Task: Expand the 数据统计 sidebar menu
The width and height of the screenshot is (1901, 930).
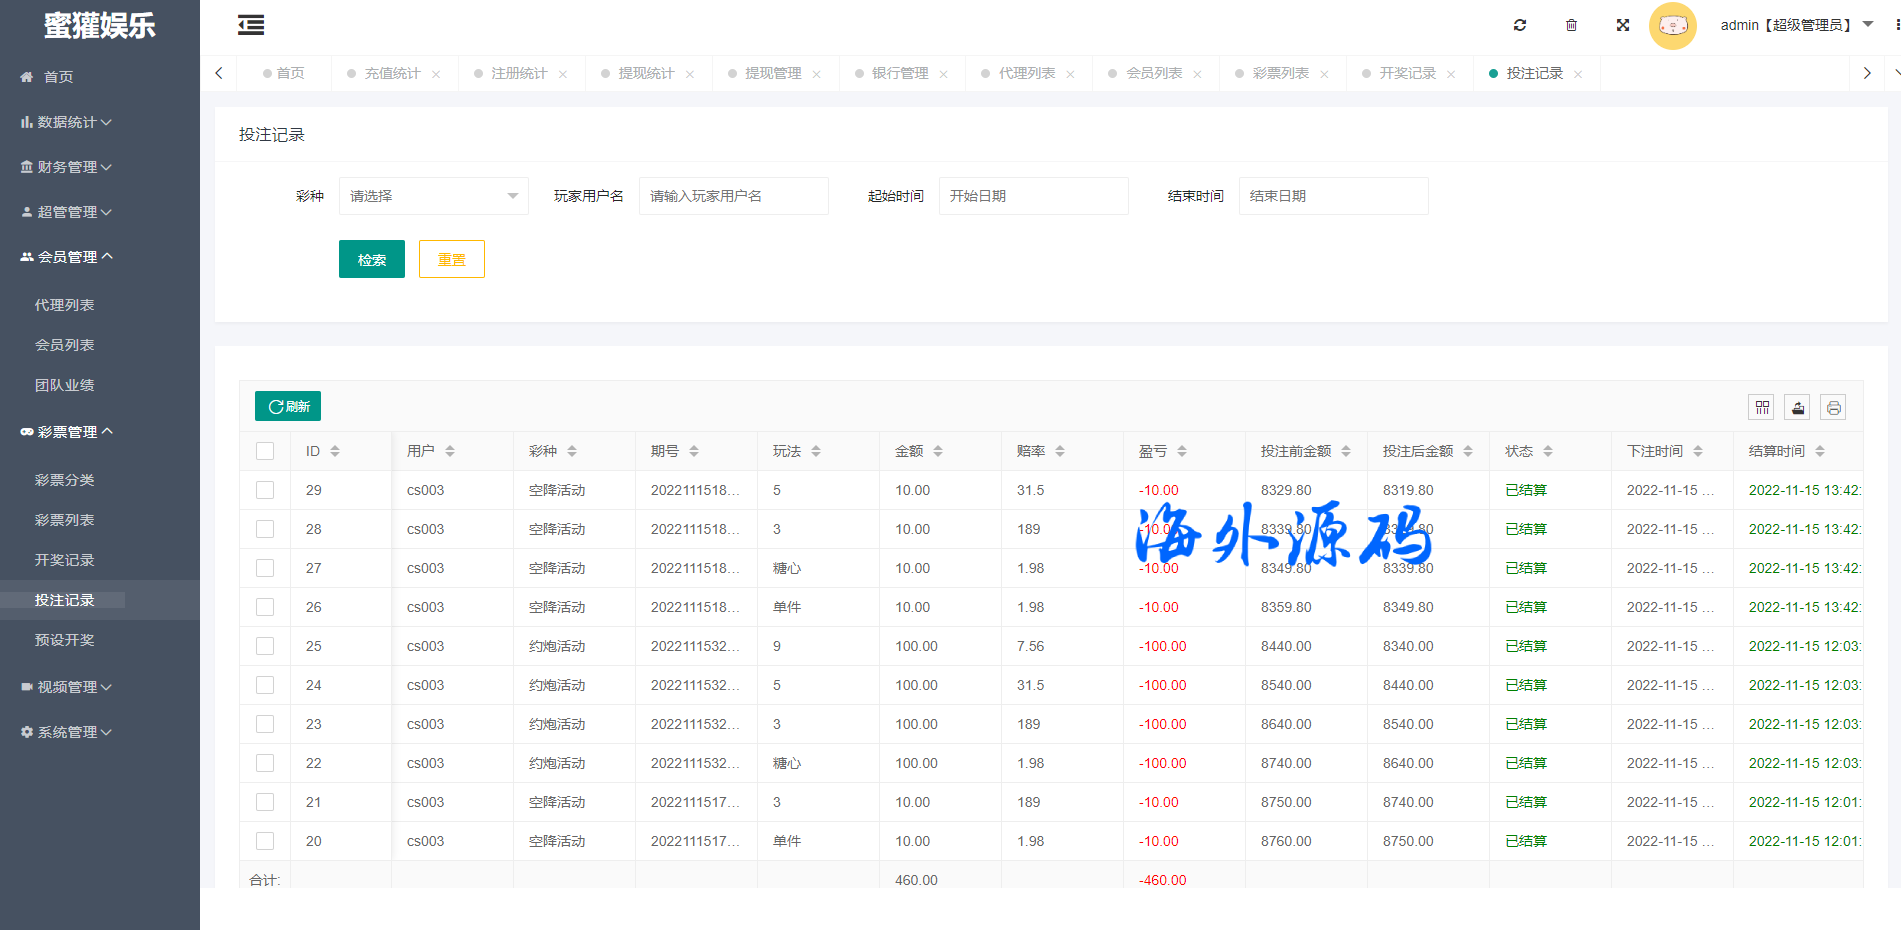Action: (66, 122)
